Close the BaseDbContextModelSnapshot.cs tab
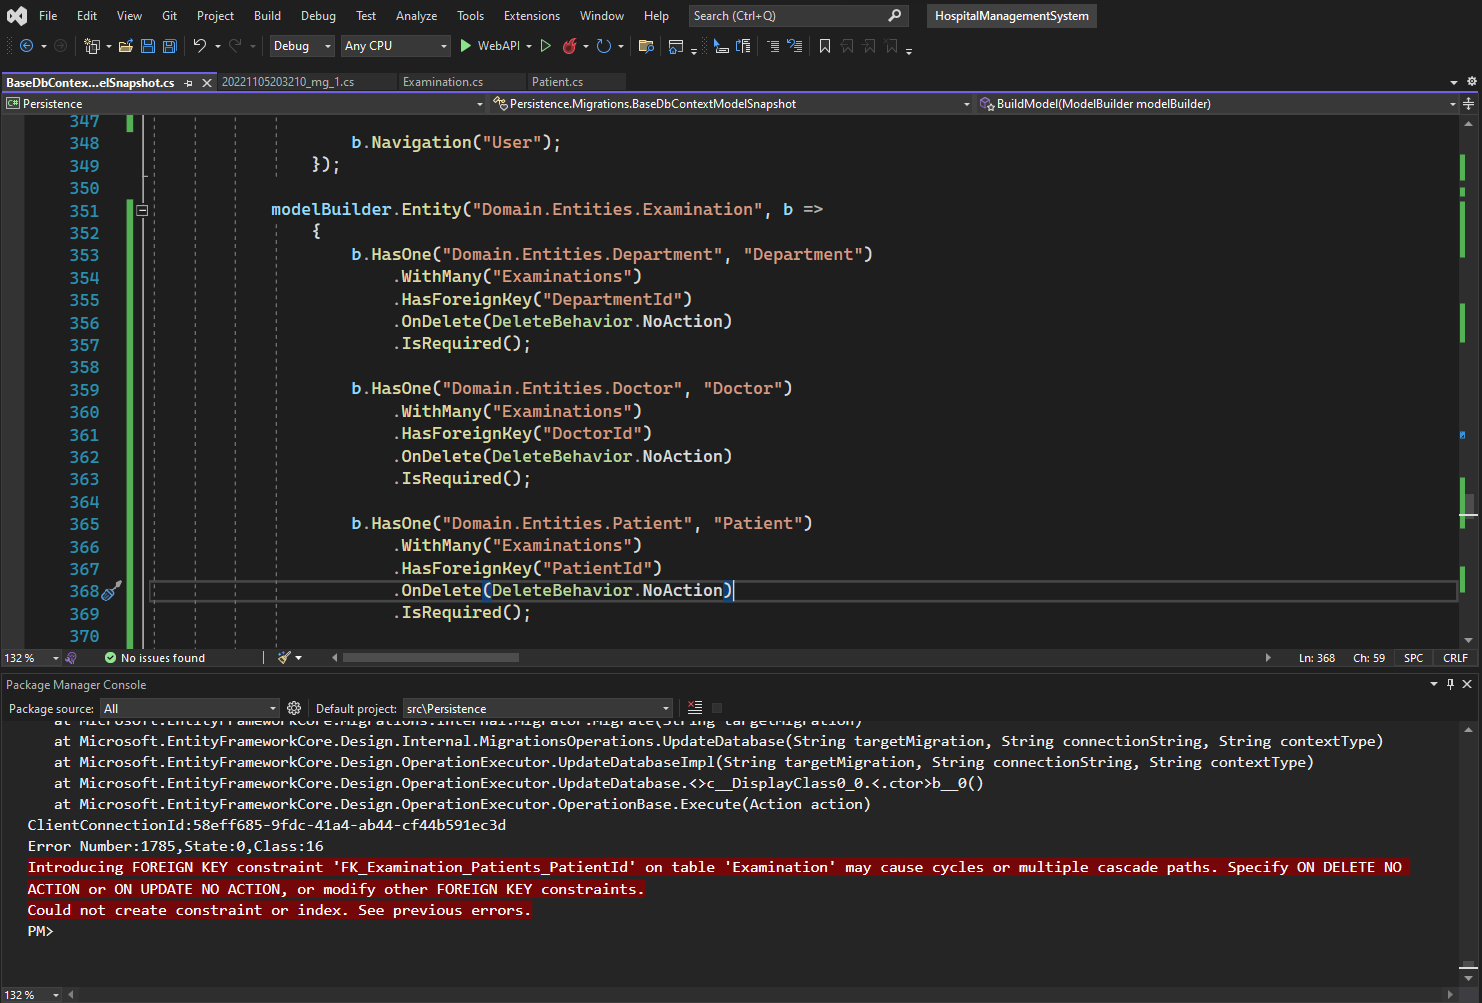 pos(207,83)
